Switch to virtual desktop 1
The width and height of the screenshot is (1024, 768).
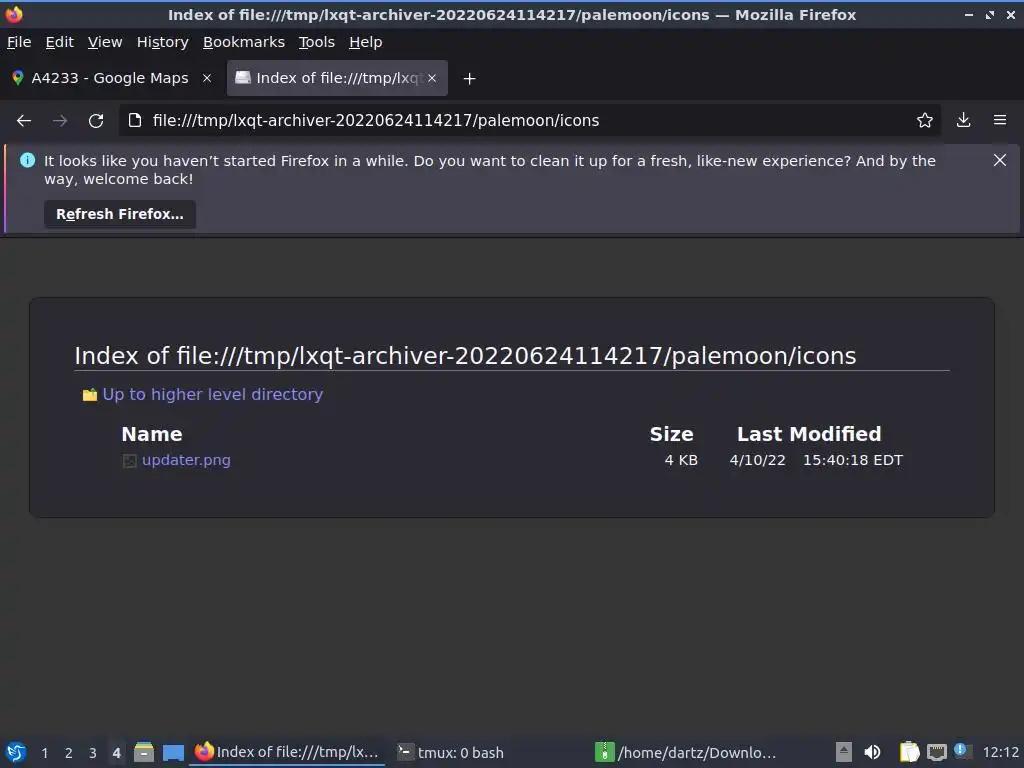pyautogui.click(x=44, y=753)
